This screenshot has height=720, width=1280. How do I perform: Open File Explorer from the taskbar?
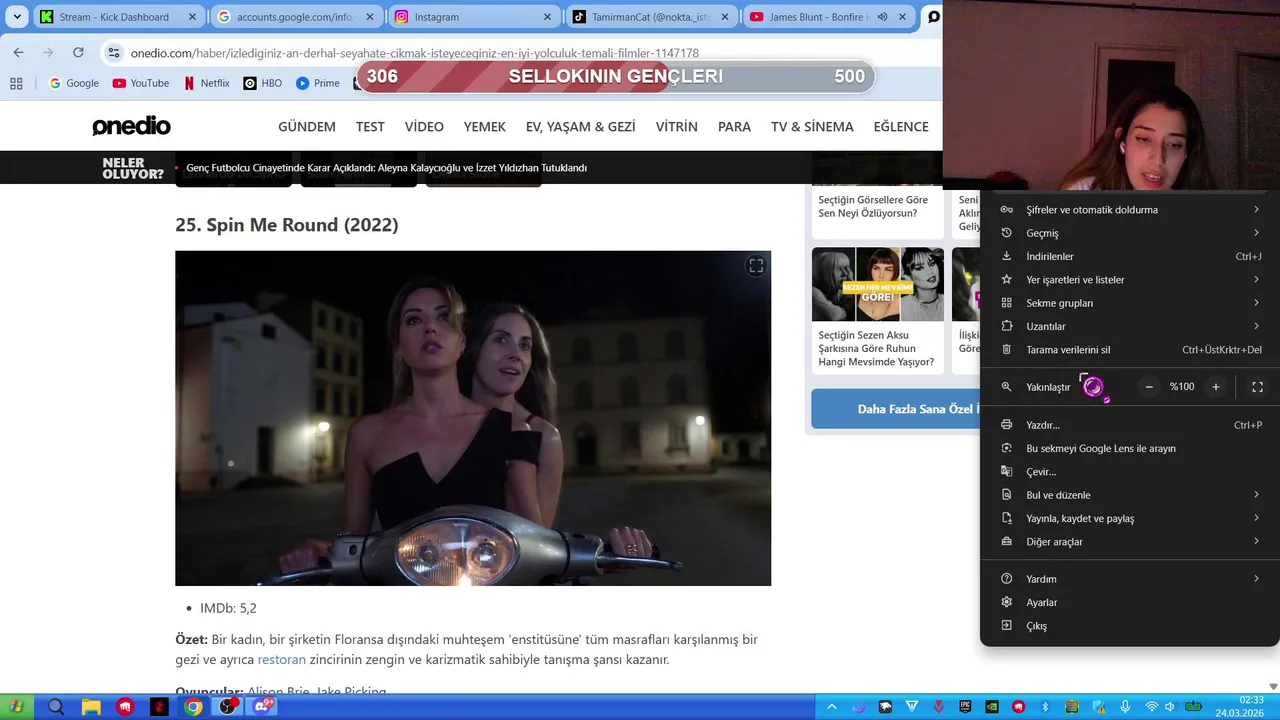91,707
